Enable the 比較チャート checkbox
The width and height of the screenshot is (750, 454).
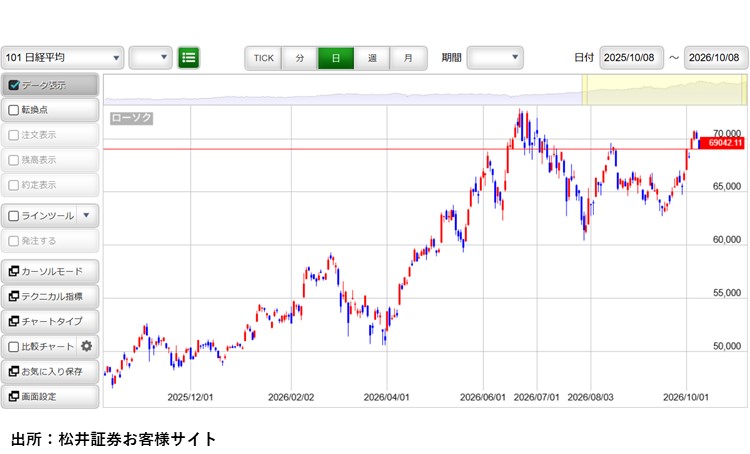[14, 346]
